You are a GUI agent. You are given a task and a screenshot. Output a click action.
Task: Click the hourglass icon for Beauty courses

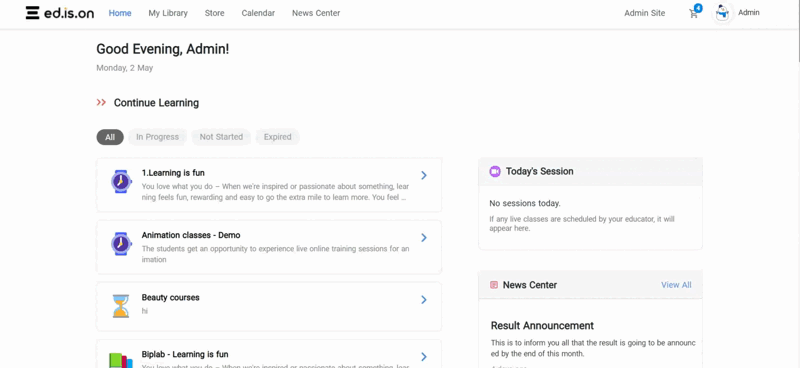(x=121, y=306)
